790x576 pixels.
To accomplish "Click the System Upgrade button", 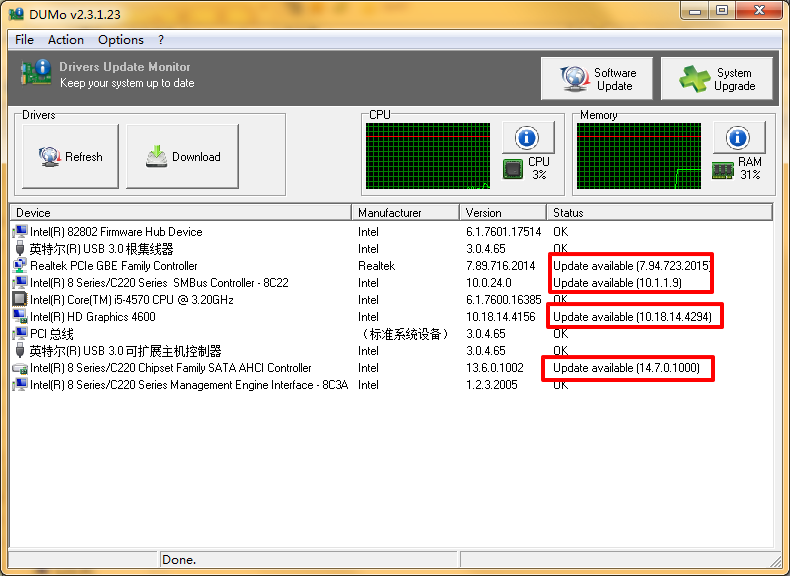I will click(x=716, y=79).
